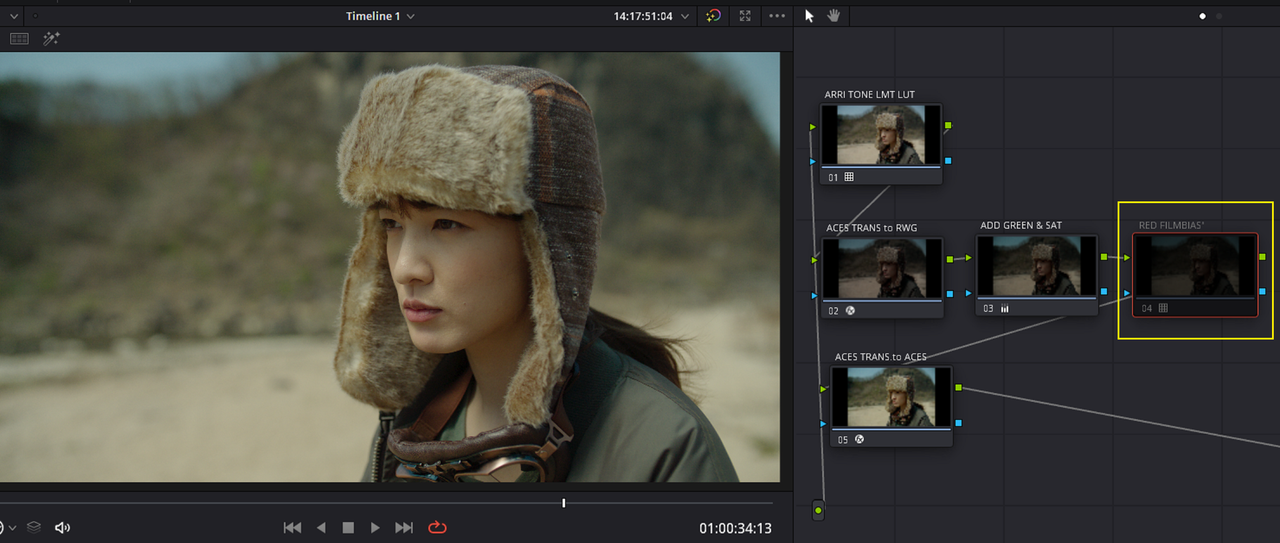The width and height of the screenshot is (1280, 543).
Task: Select the hand pan tool in node editor
Action: [834, 16]
